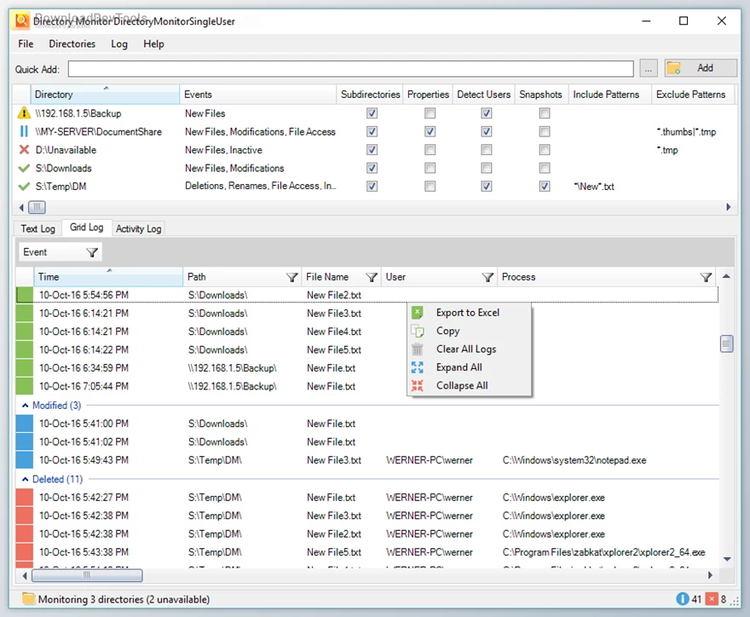Click the grid log horizontal scrollbar thumb

[x=87, y=575]
